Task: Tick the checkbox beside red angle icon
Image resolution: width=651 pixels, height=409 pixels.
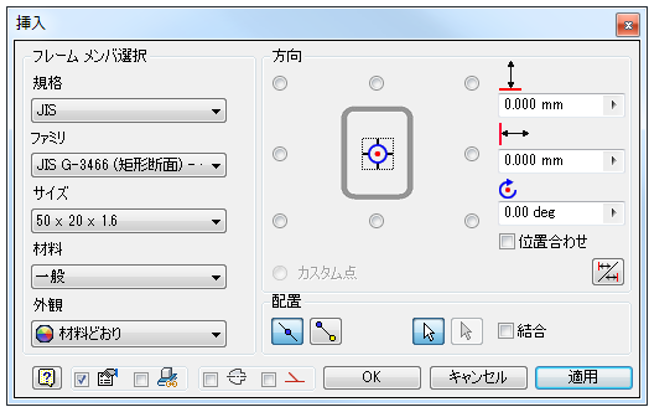Action: click(x=269, y=379)
